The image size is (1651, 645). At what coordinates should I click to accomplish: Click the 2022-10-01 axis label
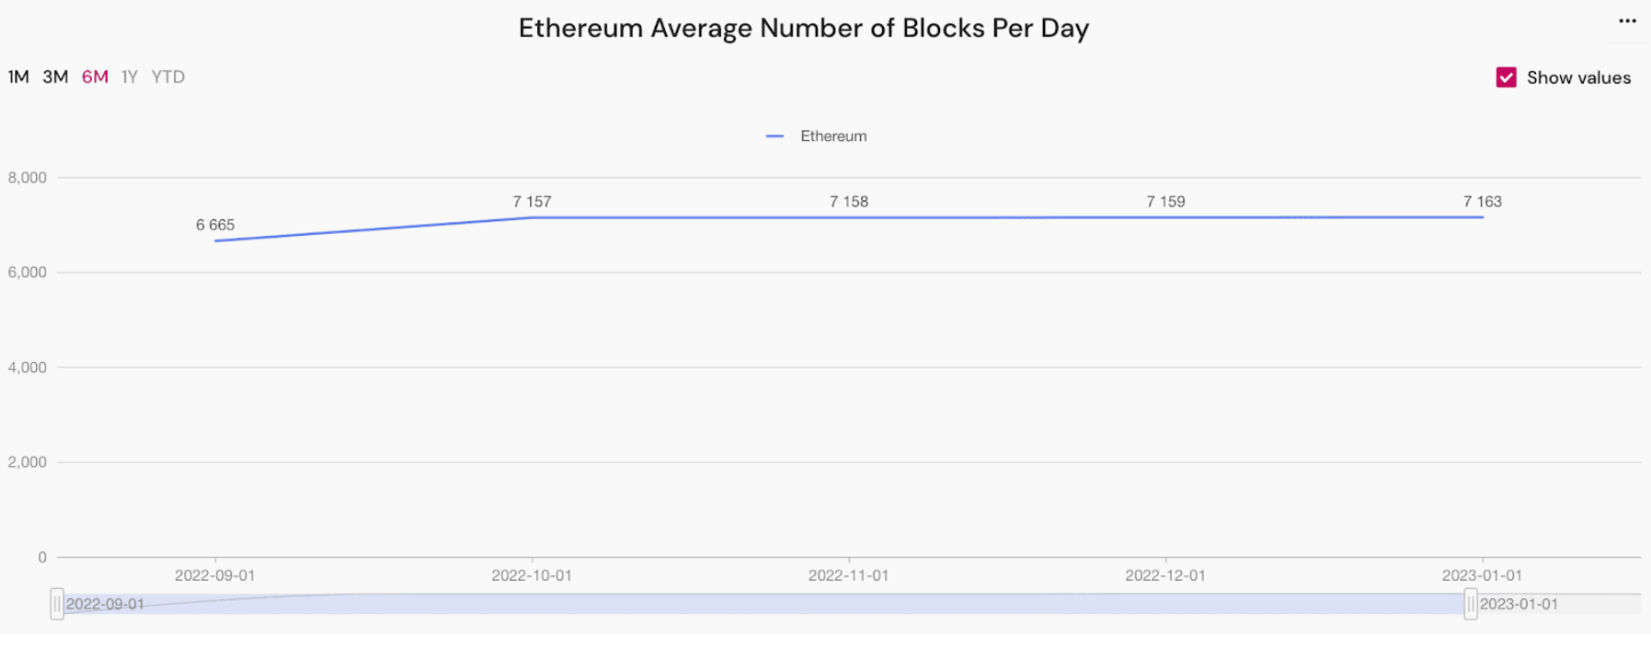coord(532,575)
